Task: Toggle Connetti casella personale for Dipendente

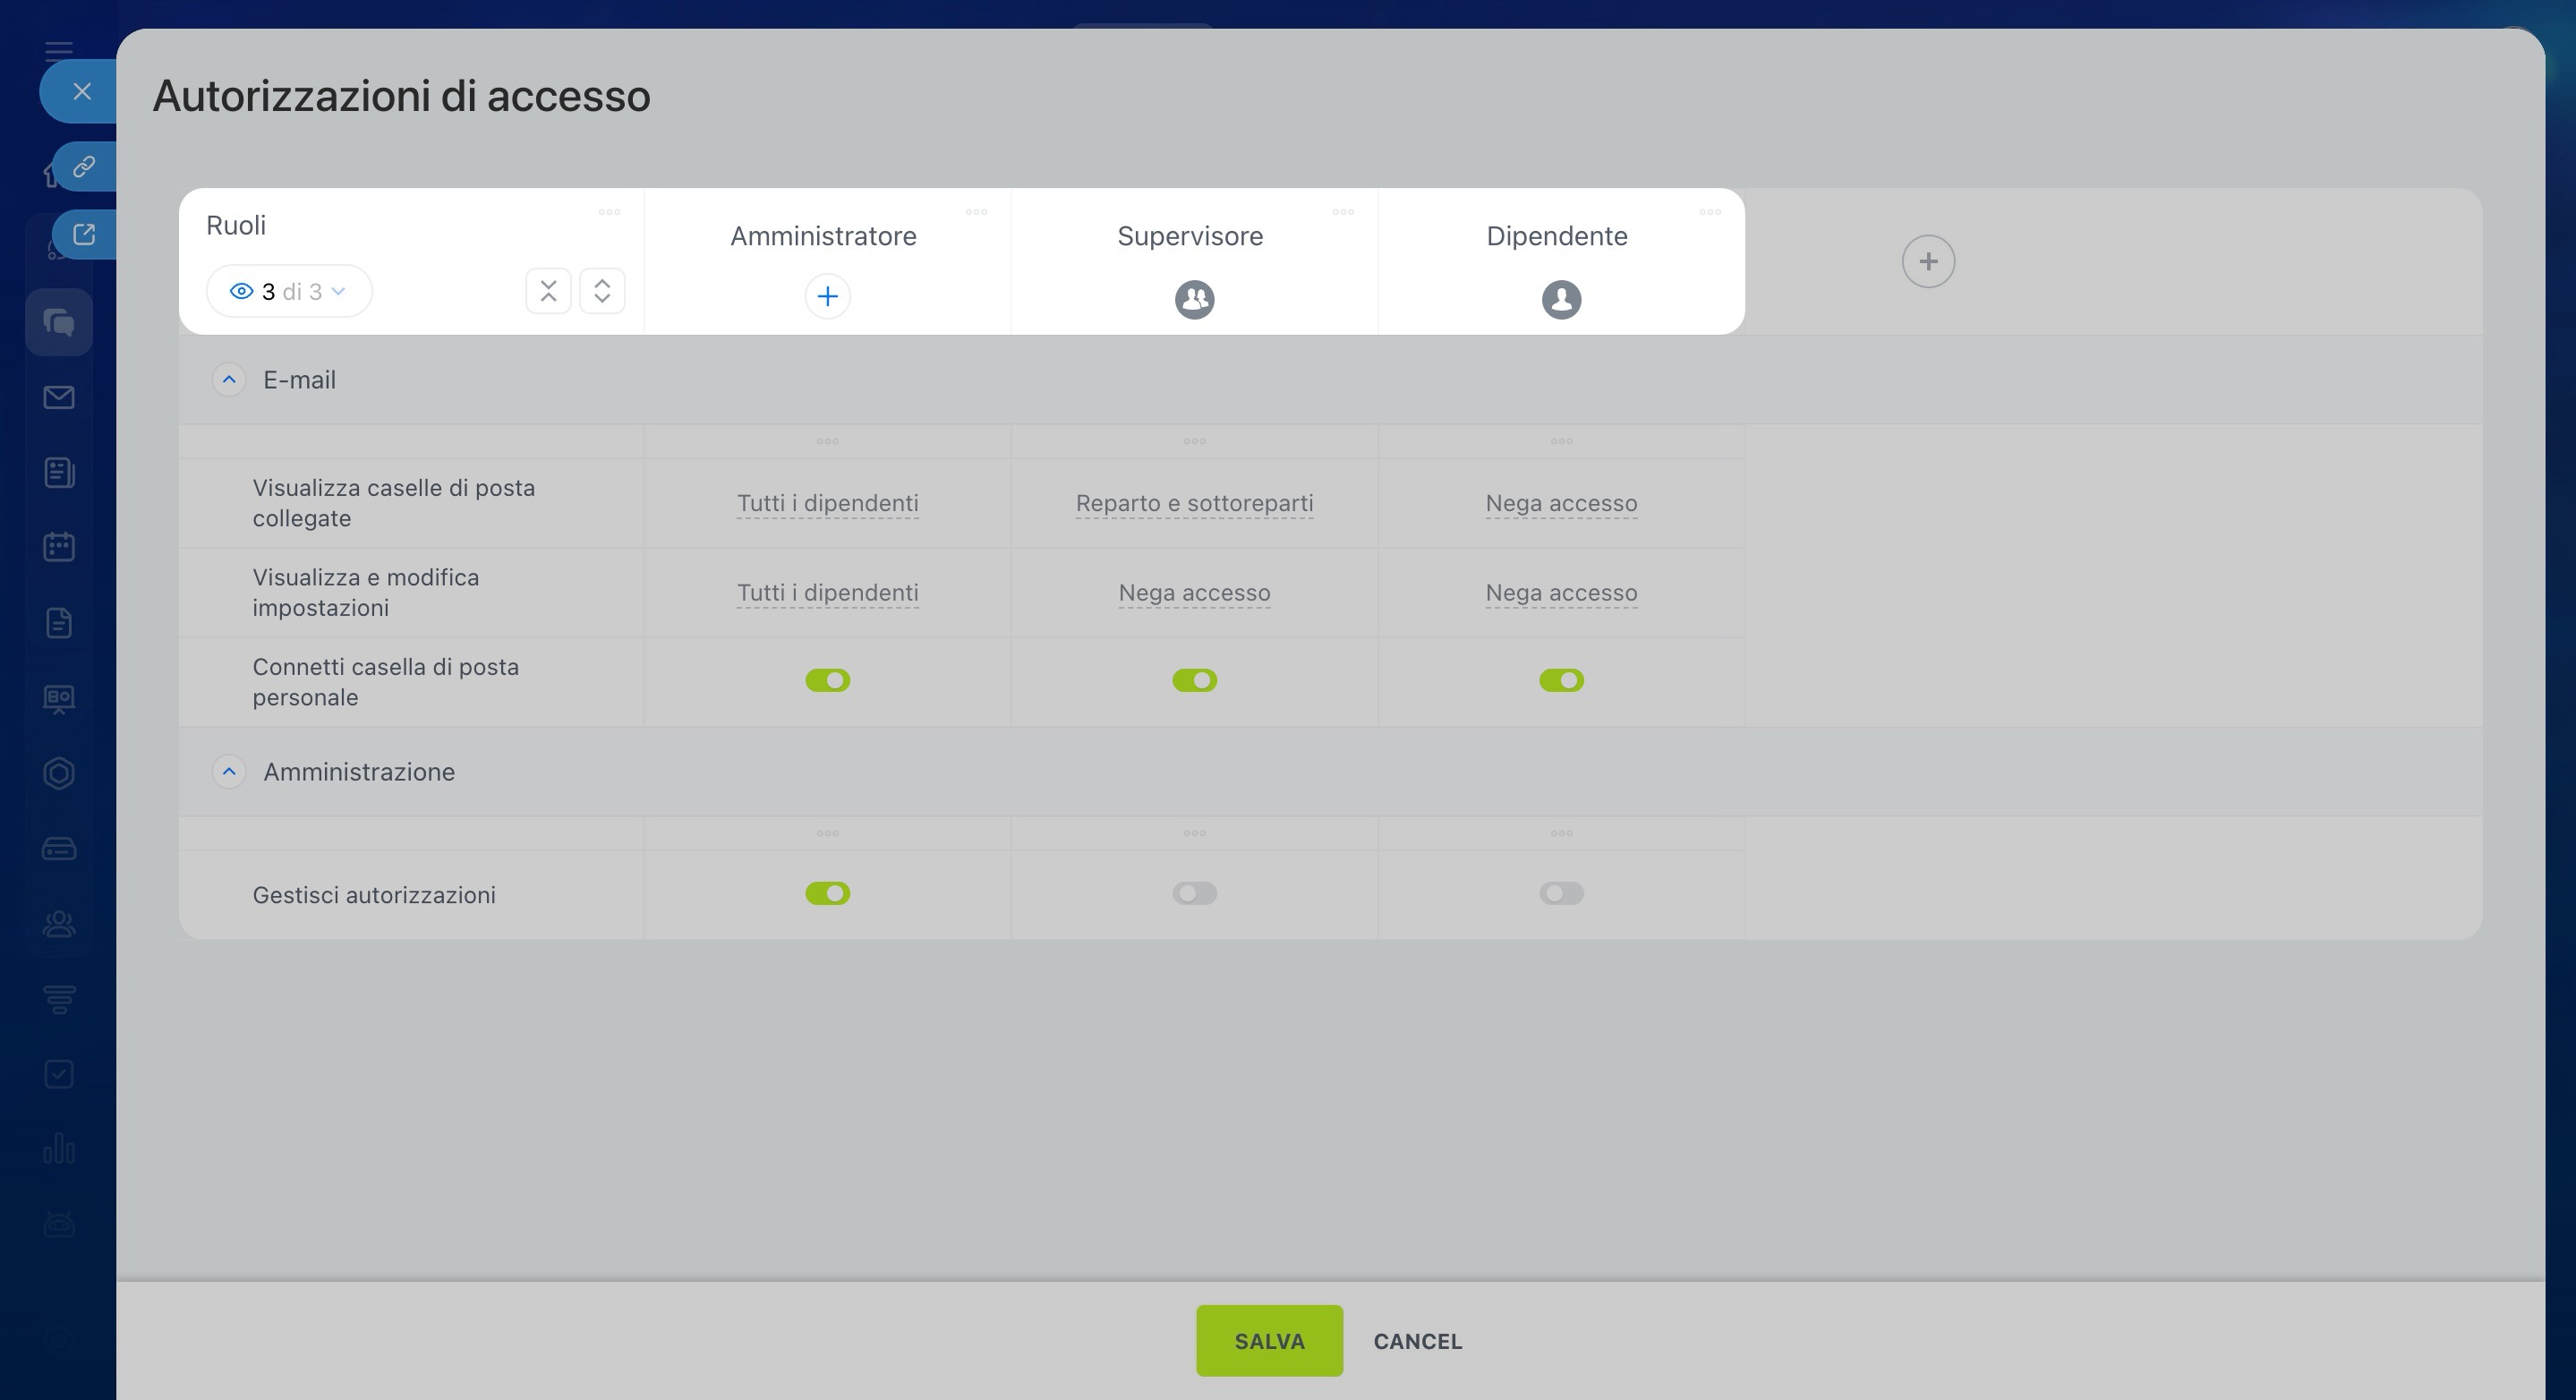Action: (x=1561, y=681)
